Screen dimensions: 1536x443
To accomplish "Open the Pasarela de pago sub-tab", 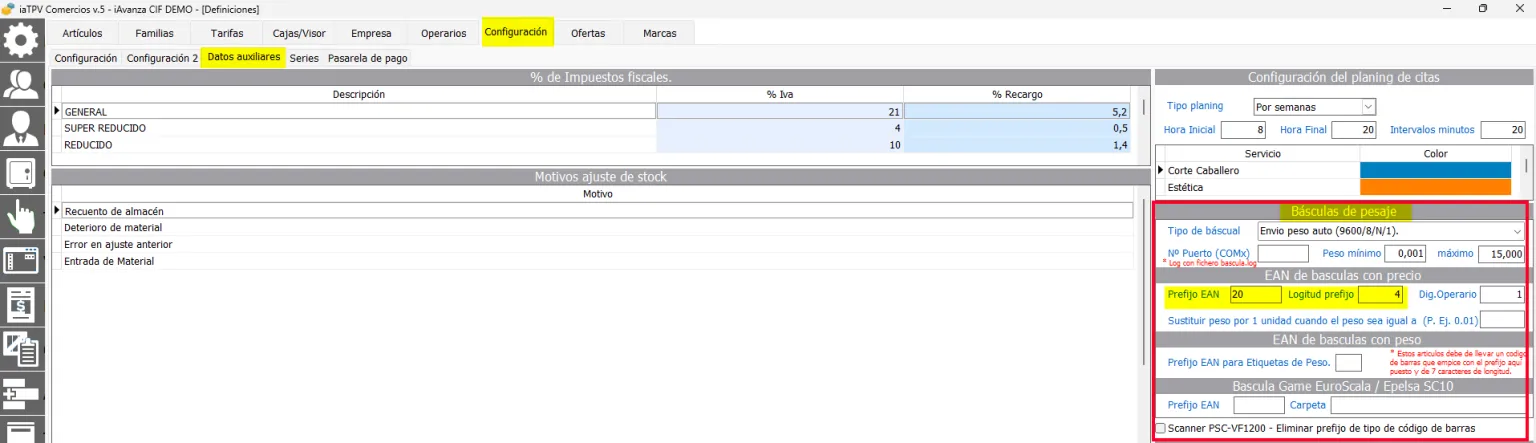I will point(367,58).
